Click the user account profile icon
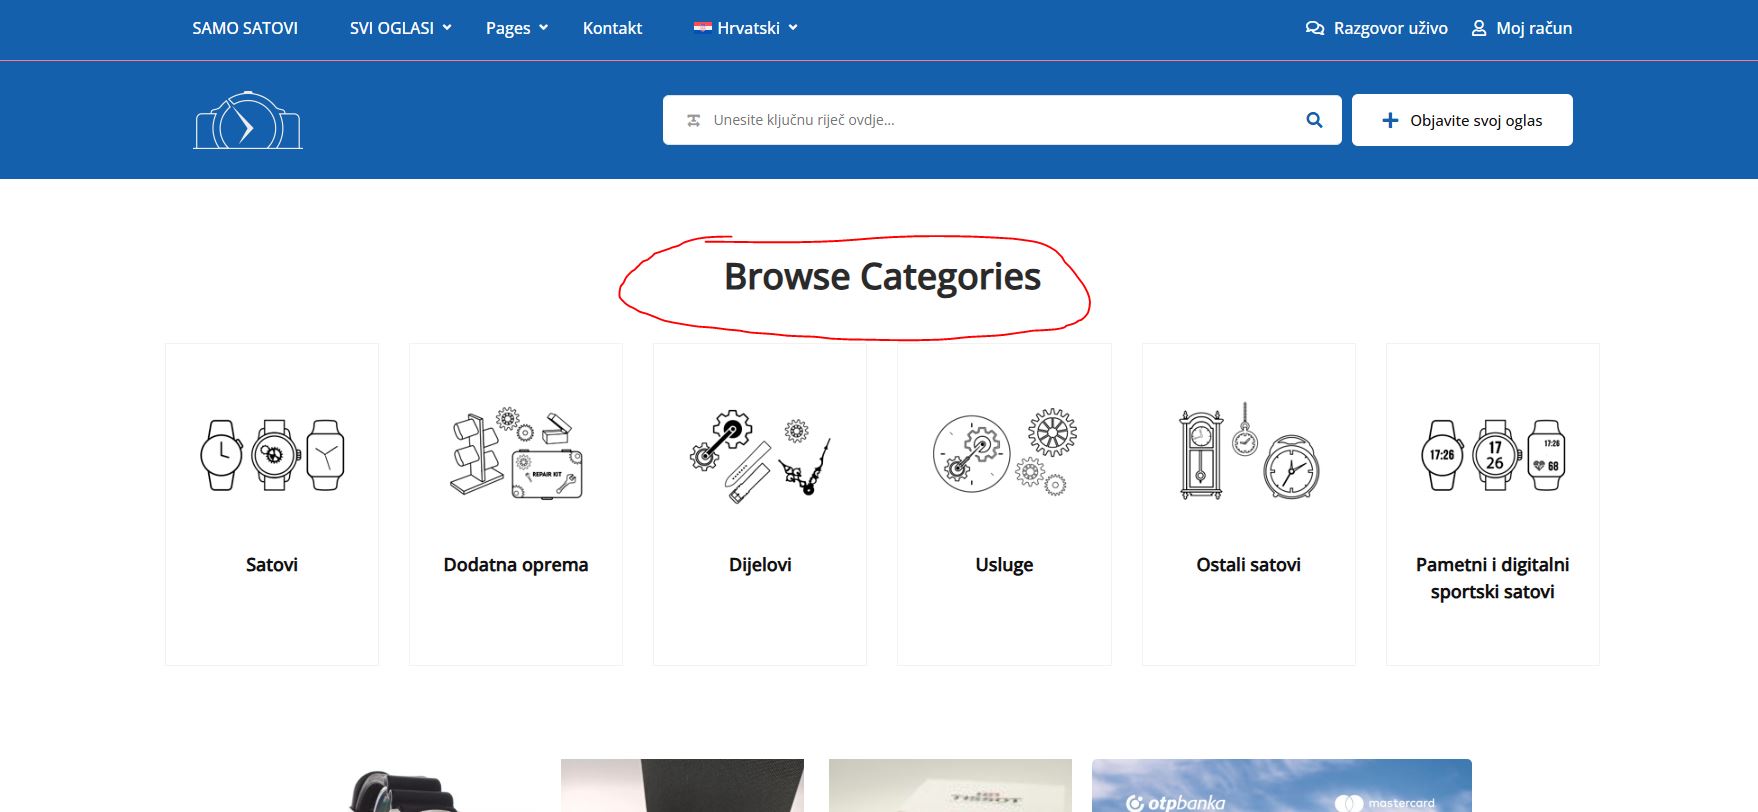 click(x=1479, y=28)
